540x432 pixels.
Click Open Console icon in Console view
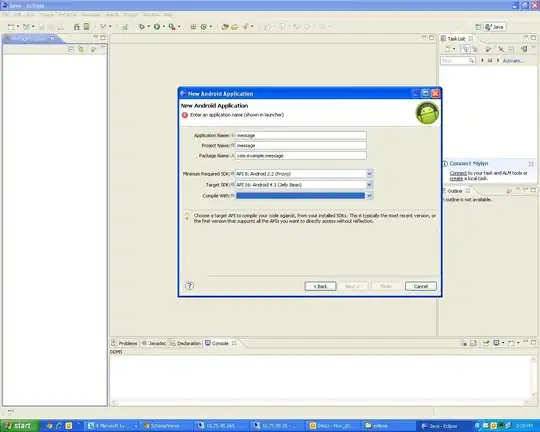(511, 343)
